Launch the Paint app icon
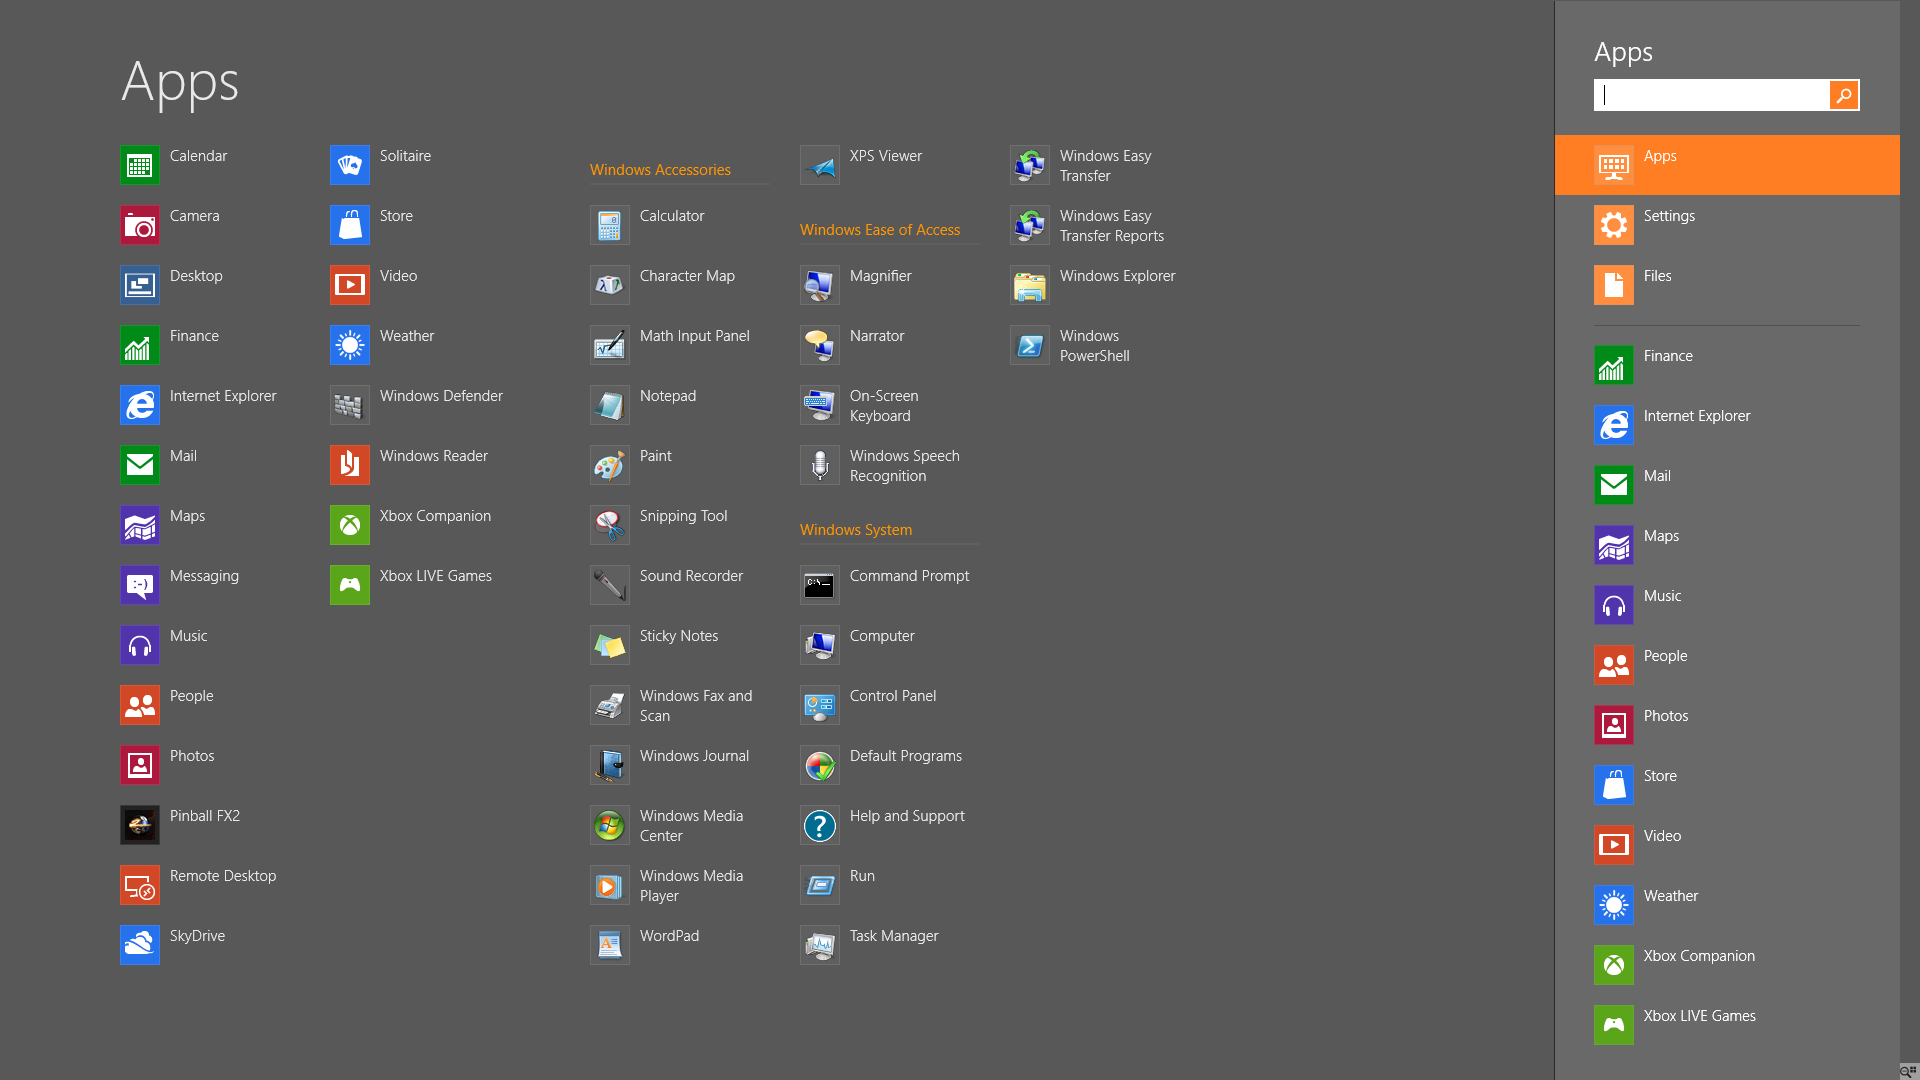1920x1080 pixels. pos(610,465)
